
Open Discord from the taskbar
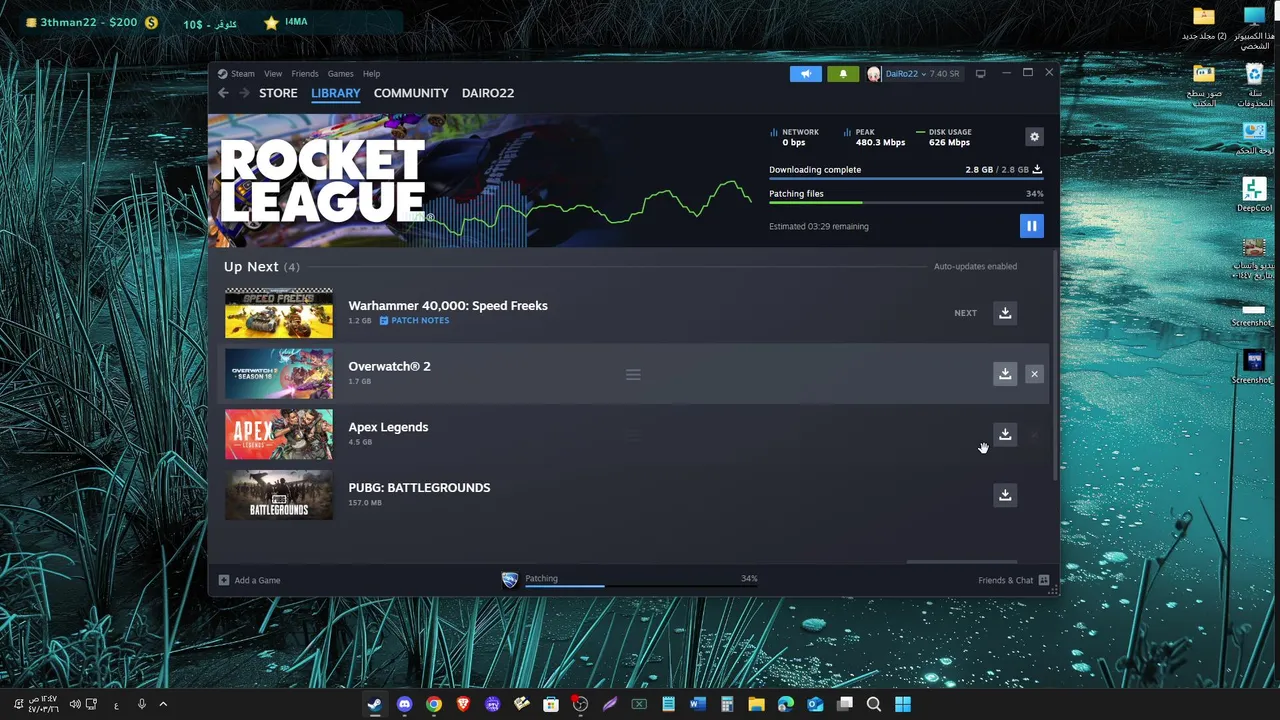click(404, 704)
